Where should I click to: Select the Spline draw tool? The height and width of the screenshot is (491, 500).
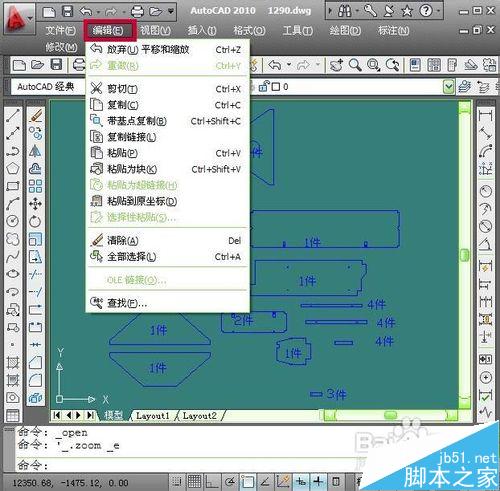[13, 256]
